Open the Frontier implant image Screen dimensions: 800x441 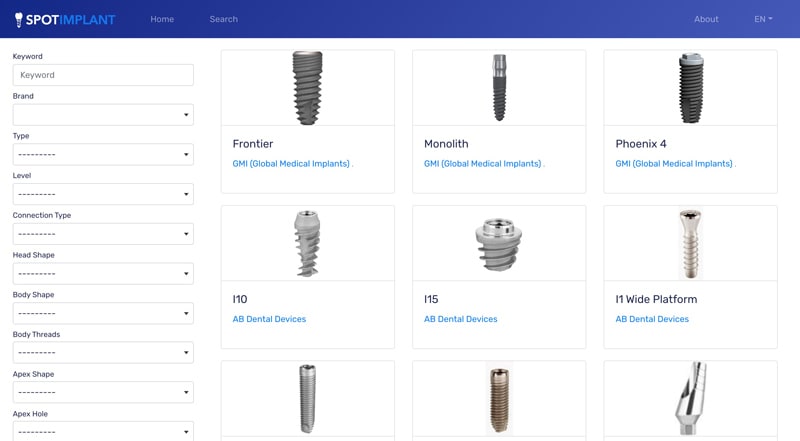click(307, 88)
